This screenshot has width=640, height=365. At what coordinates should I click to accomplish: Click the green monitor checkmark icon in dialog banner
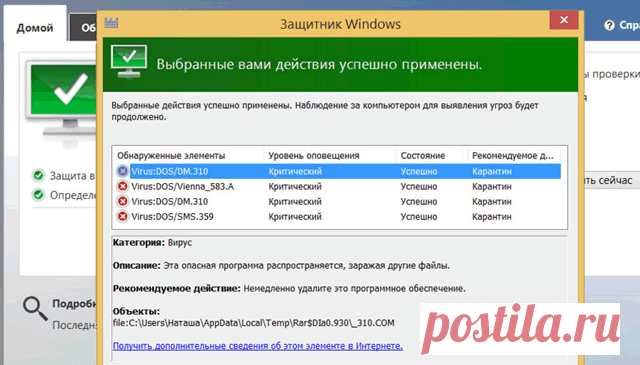pos(129,62)
